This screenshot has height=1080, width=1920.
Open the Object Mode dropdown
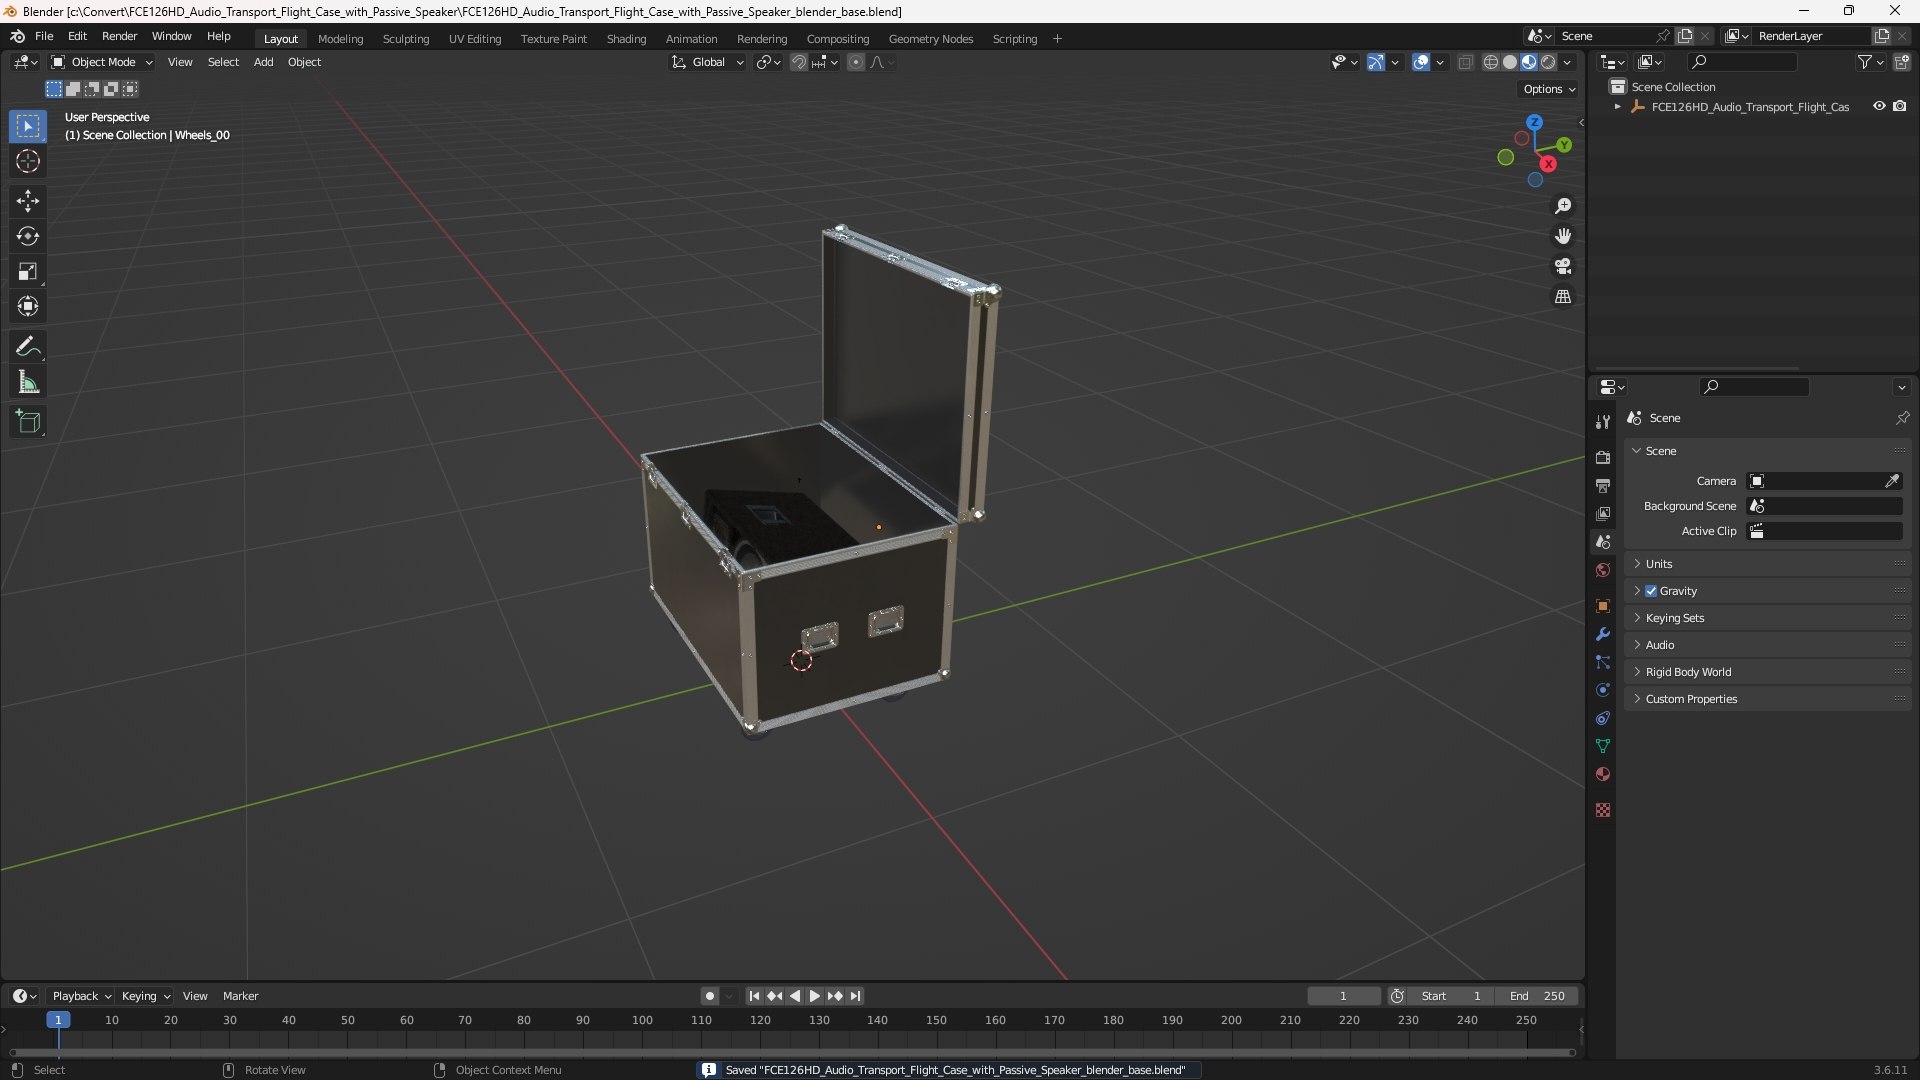pyautogui.click(x=102, y=62)
